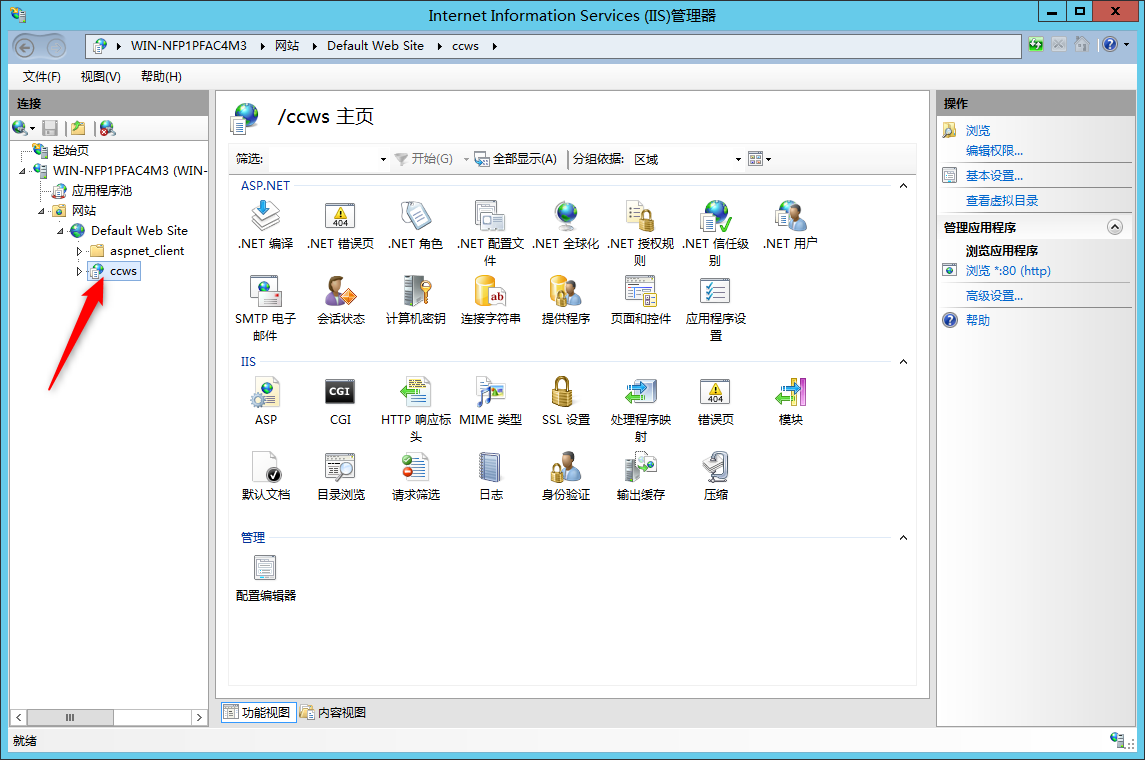Open the 计算机密钥 feature

point(416,301)
